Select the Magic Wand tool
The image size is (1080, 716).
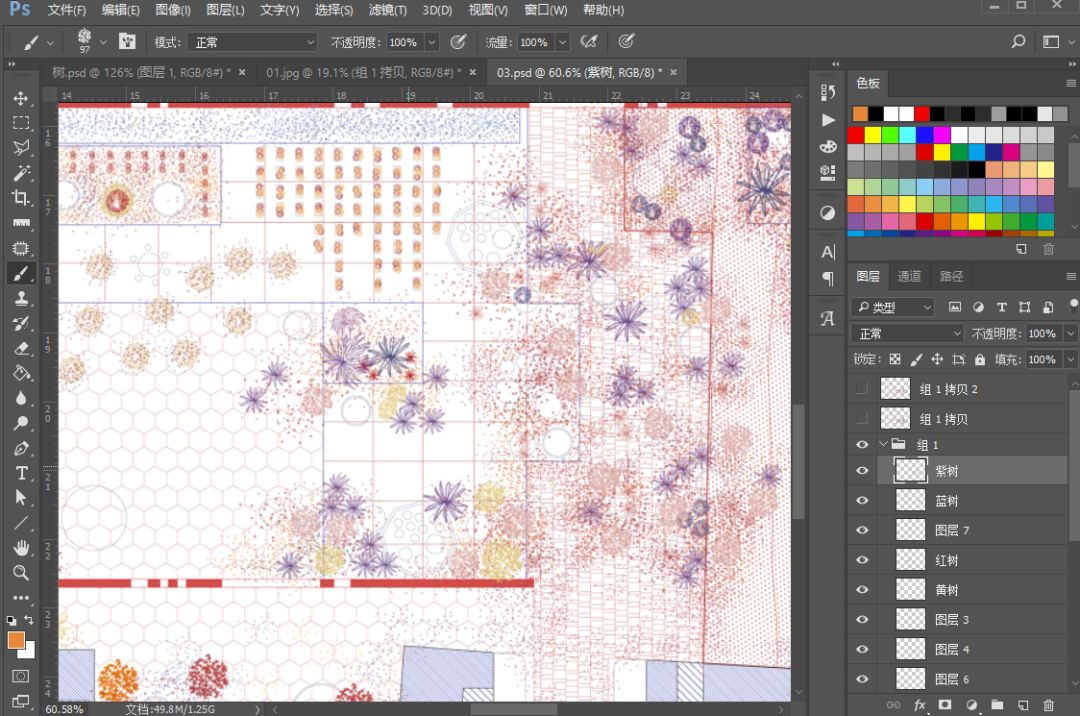[x=21, y=173]
